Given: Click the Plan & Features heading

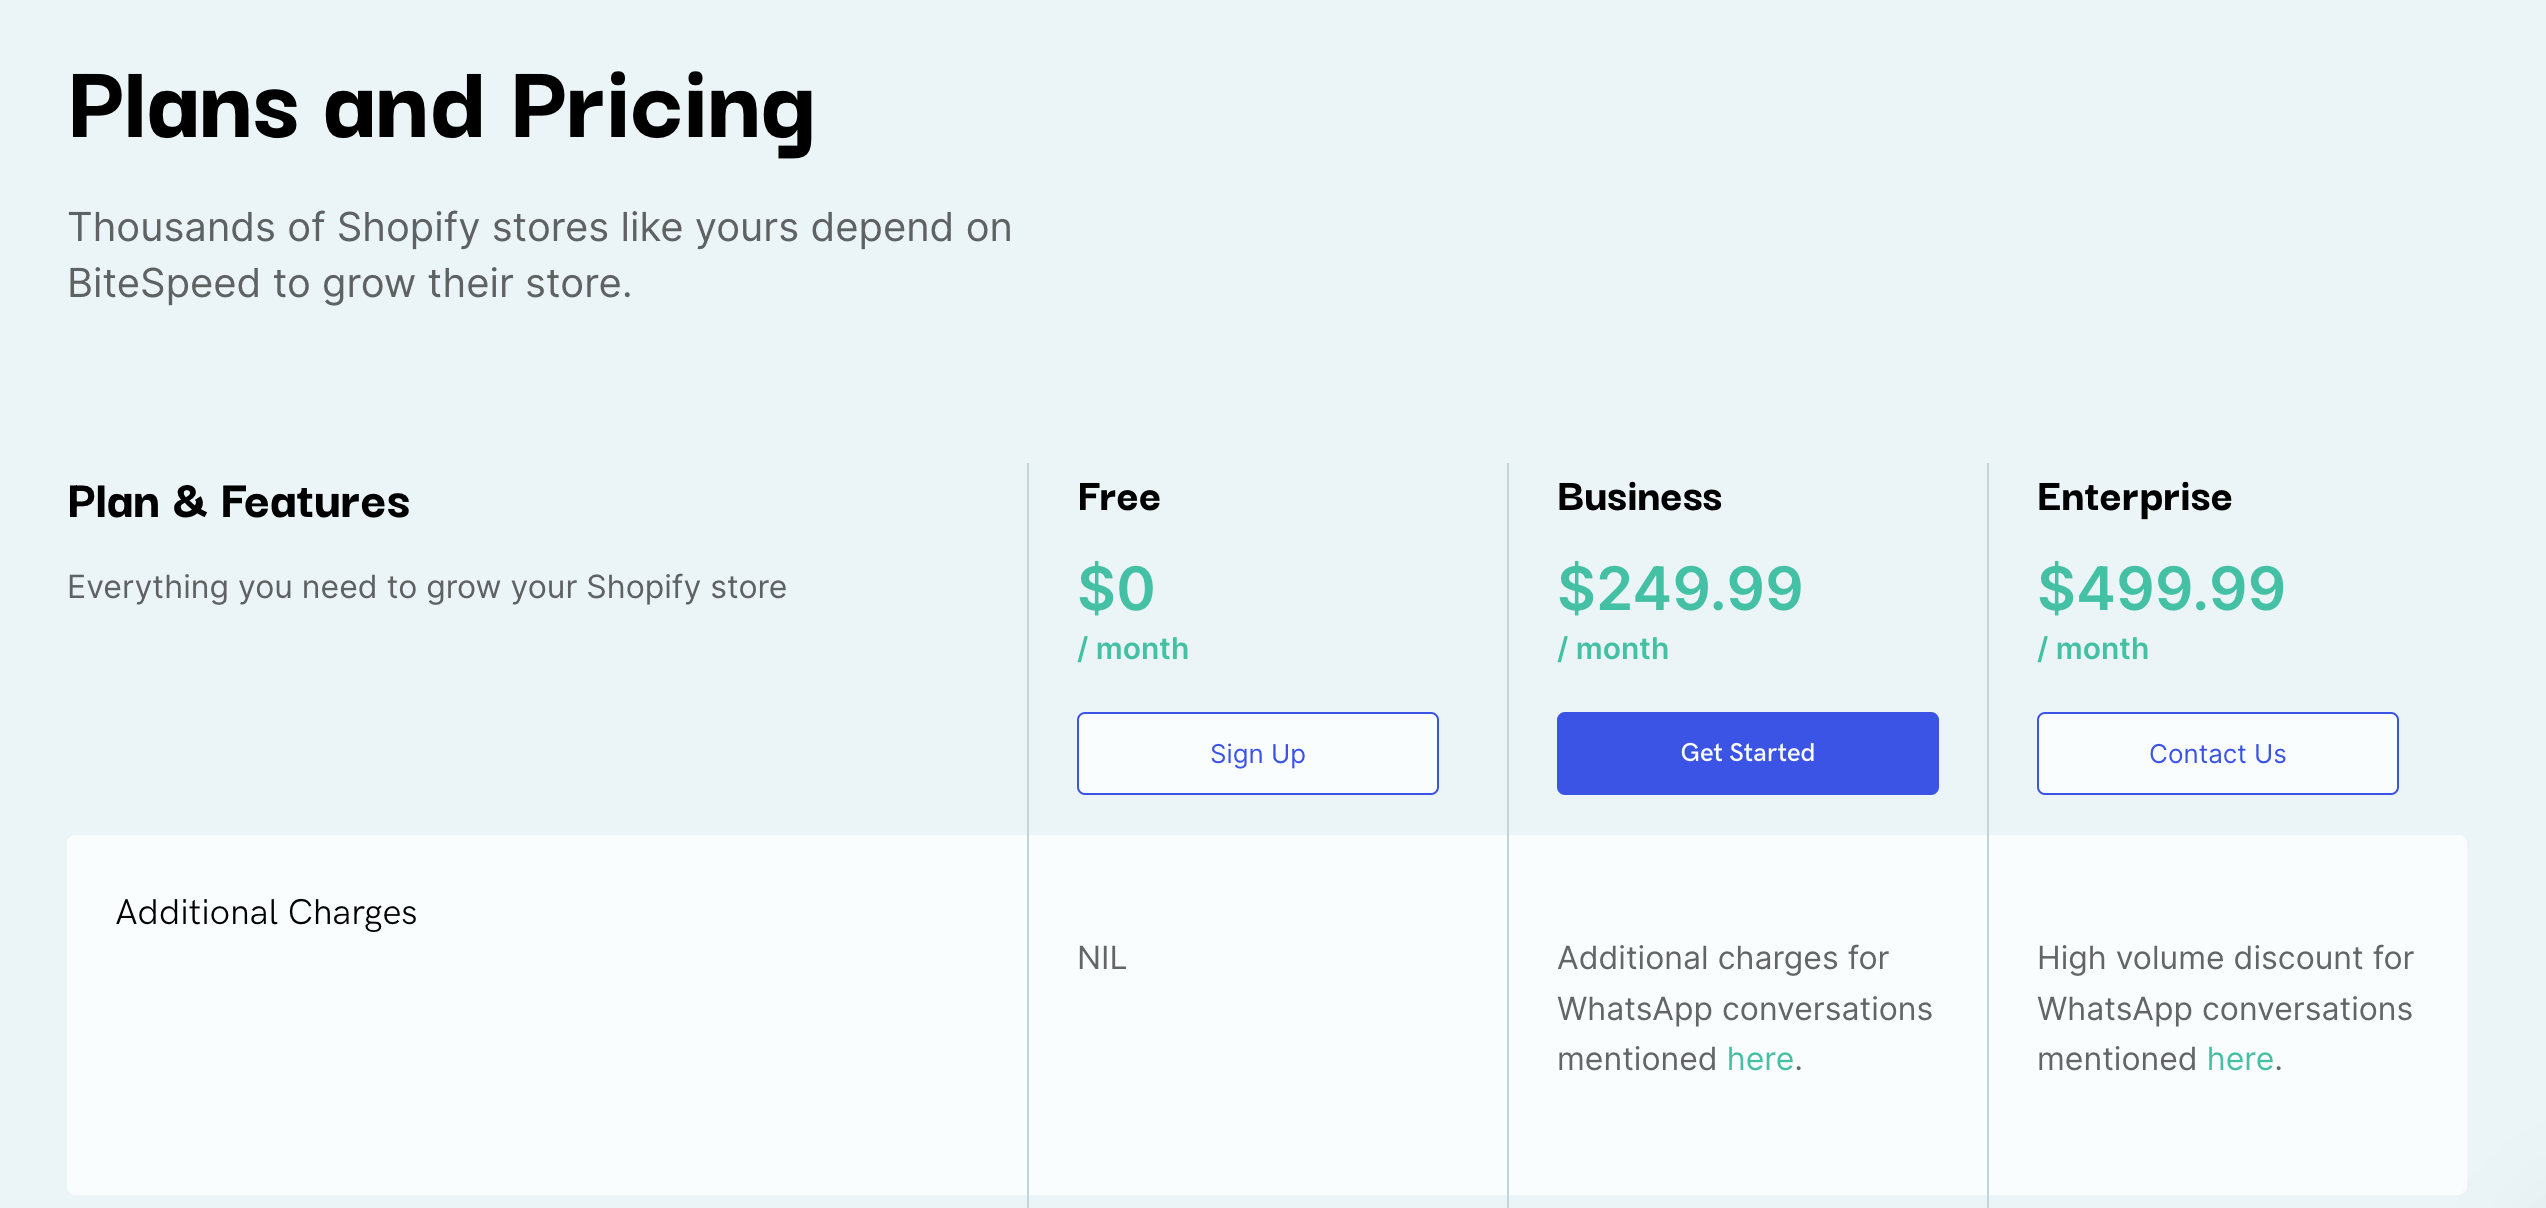Looking at the screenshot, I should 238,501.
